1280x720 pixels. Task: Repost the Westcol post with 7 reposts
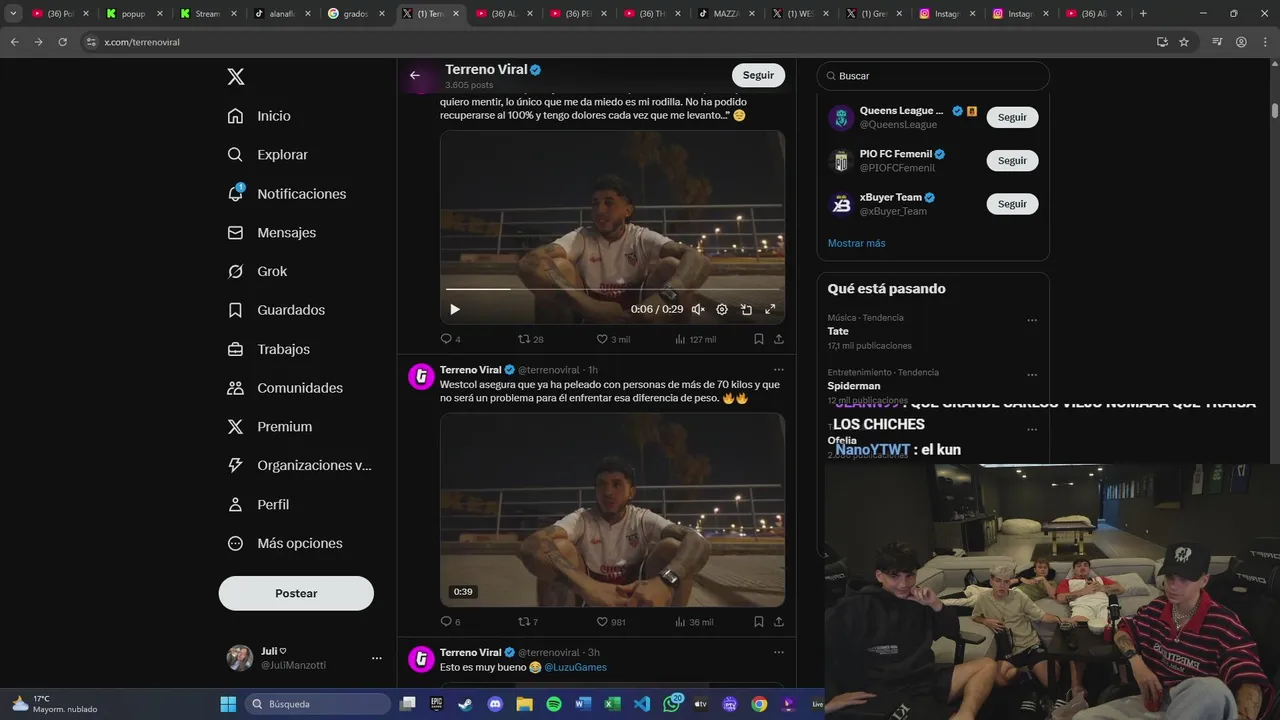tap(527, 622)
